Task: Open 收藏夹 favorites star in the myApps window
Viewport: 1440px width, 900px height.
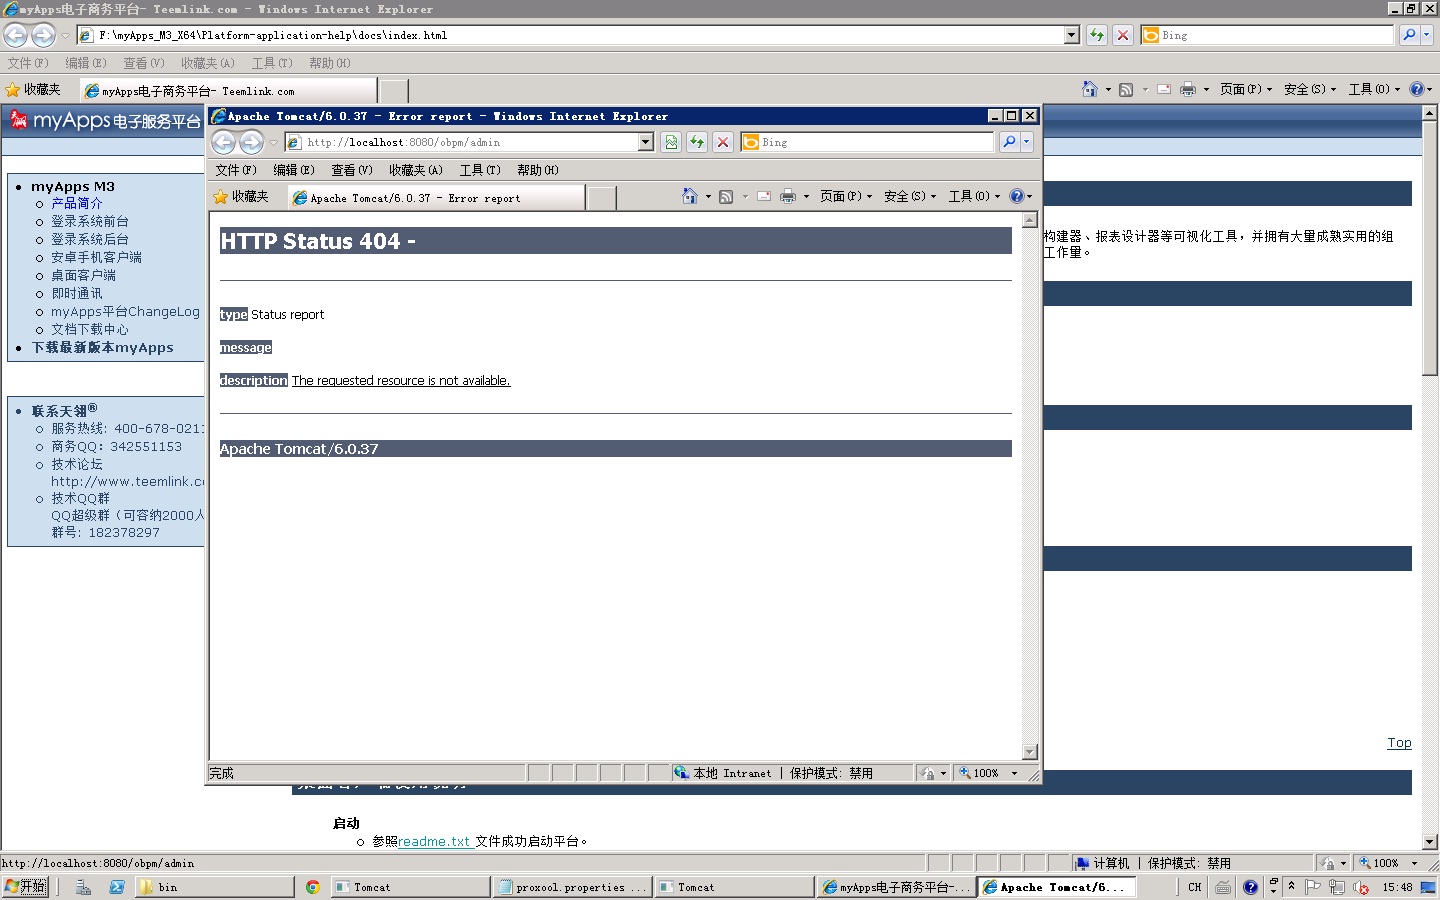Action: 33,90
